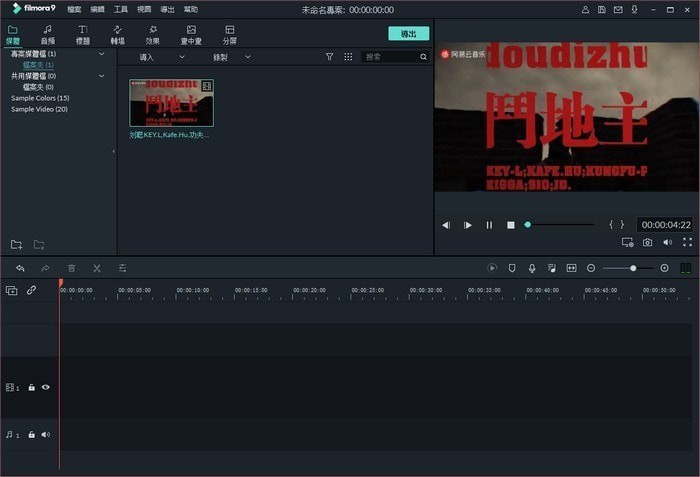Image resolution: width=700 pixels, height=477 pixels.
Task: Click the undo arrow in timeline toolbar
Action: coord(20,268)
